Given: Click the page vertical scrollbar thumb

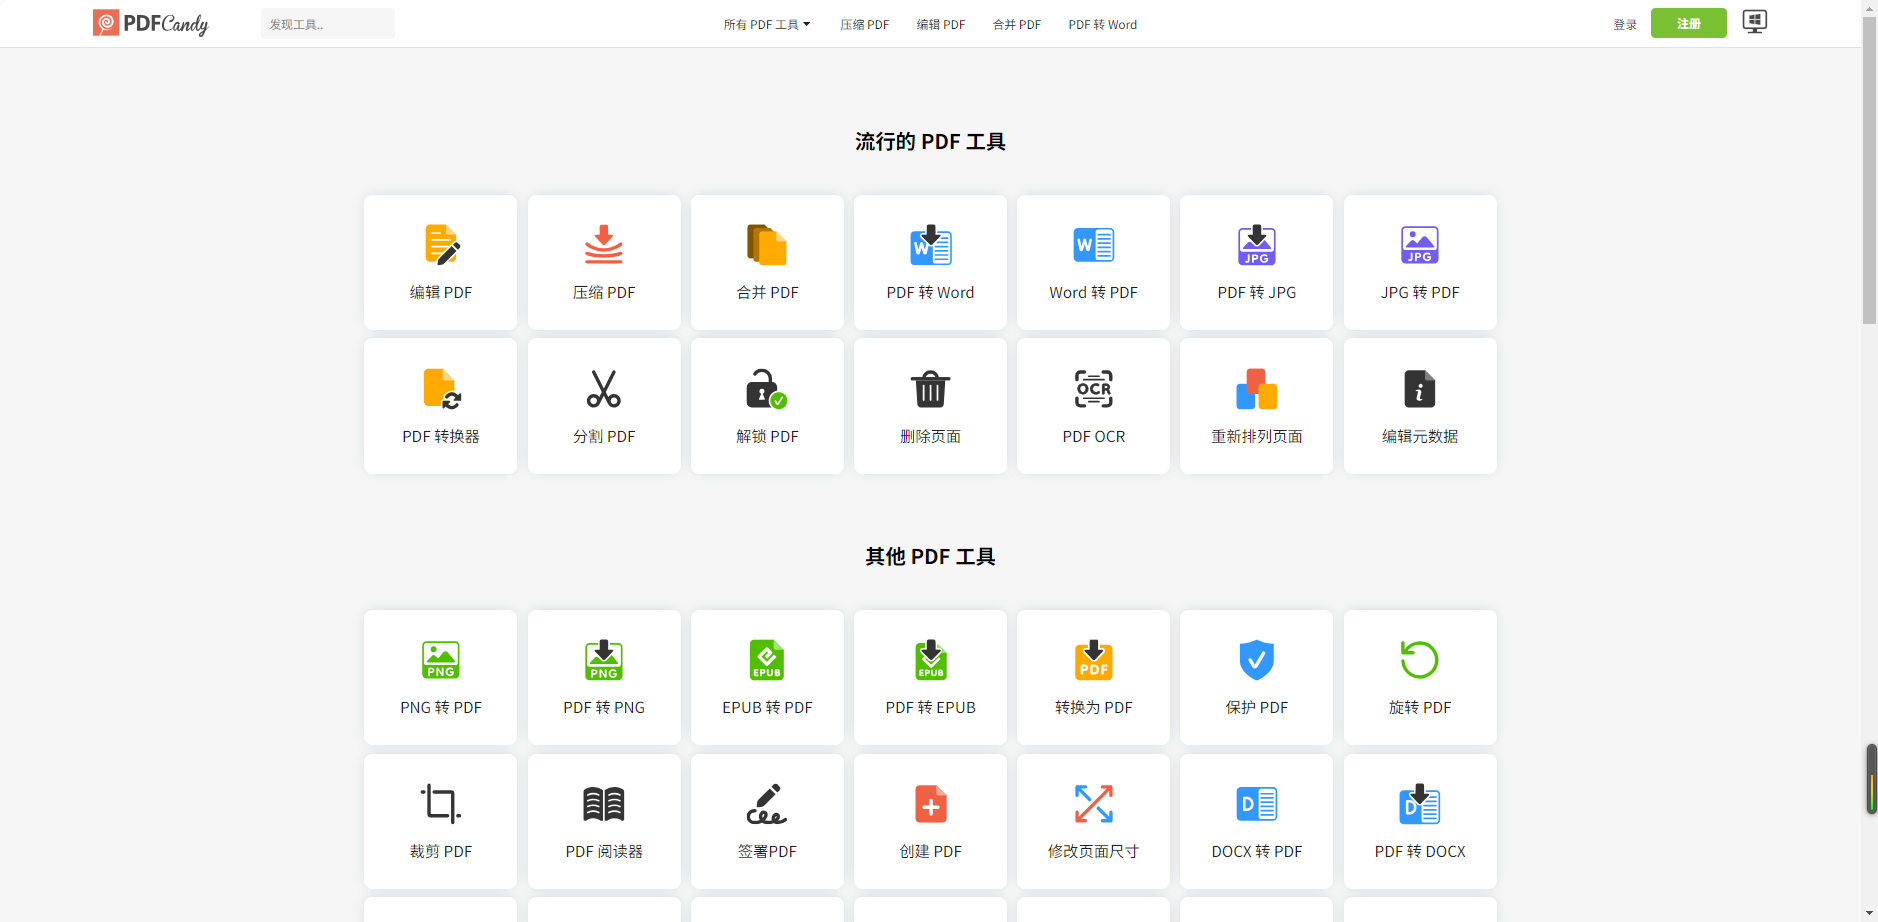Looking at the screenshot, I should point(1869,170).
